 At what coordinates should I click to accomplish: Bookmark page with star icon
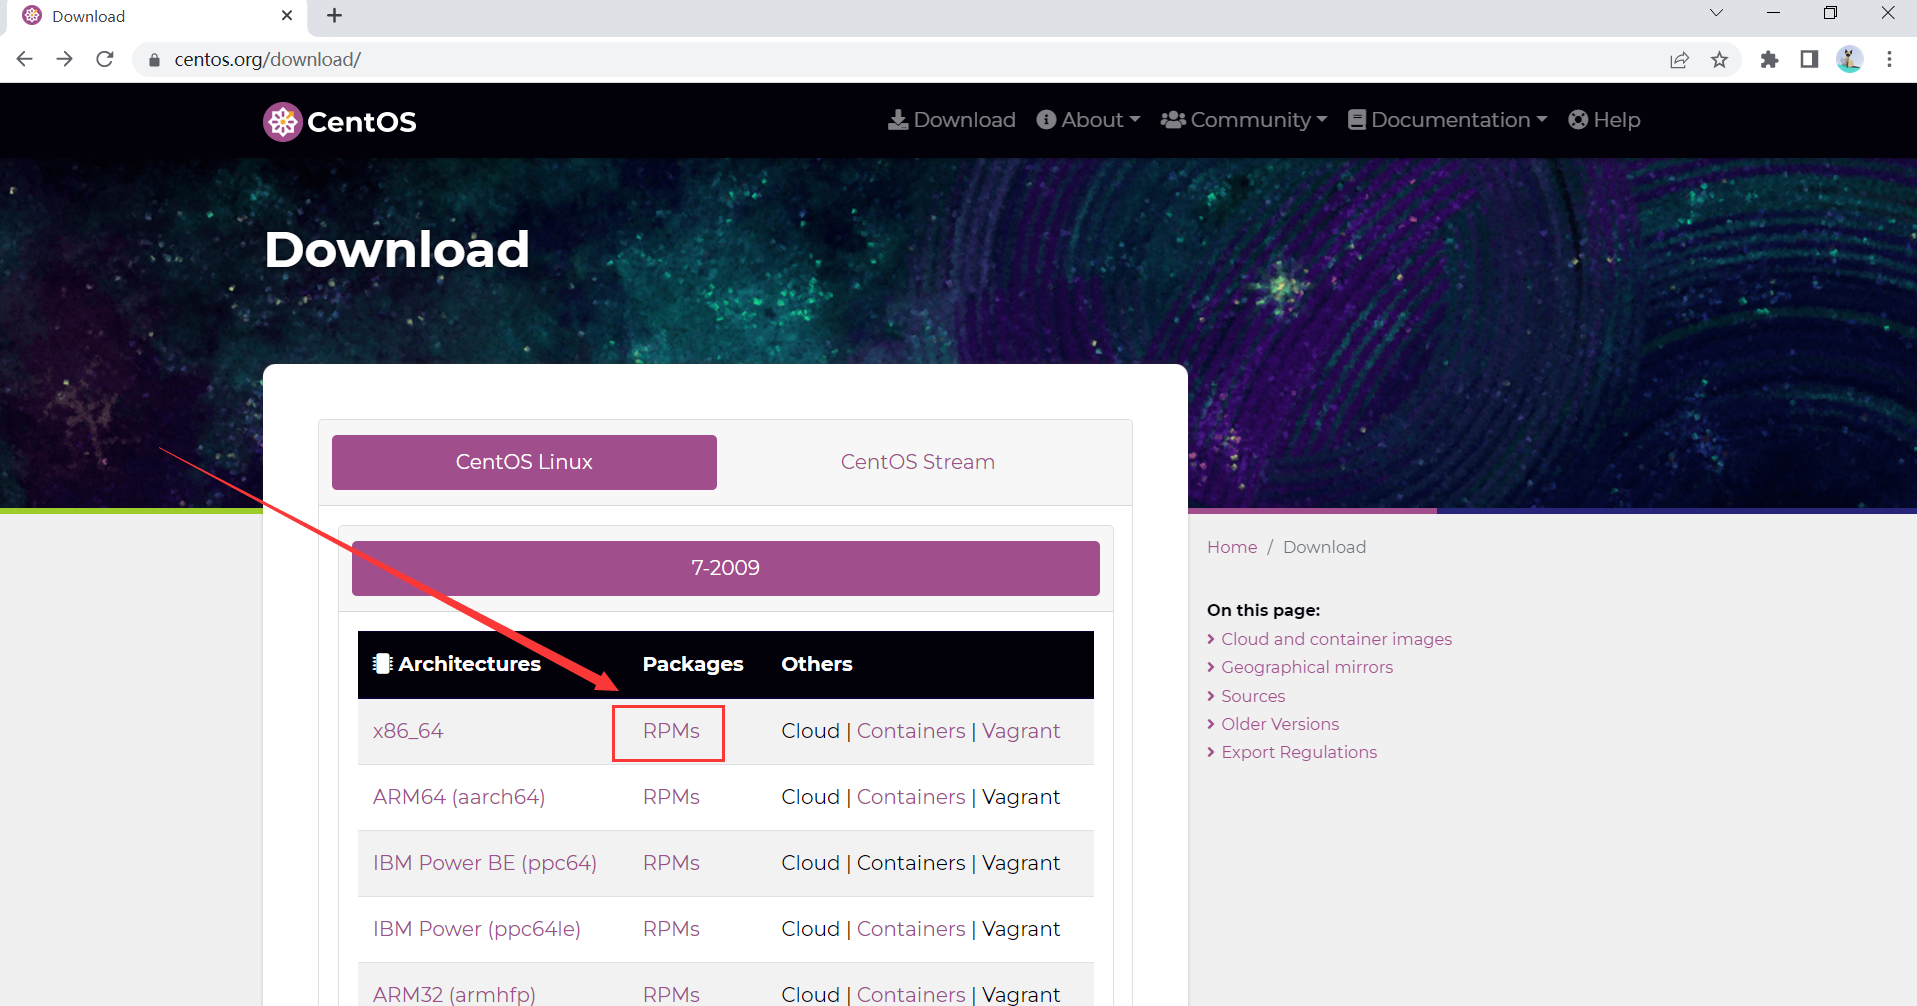coord(1720,60)
